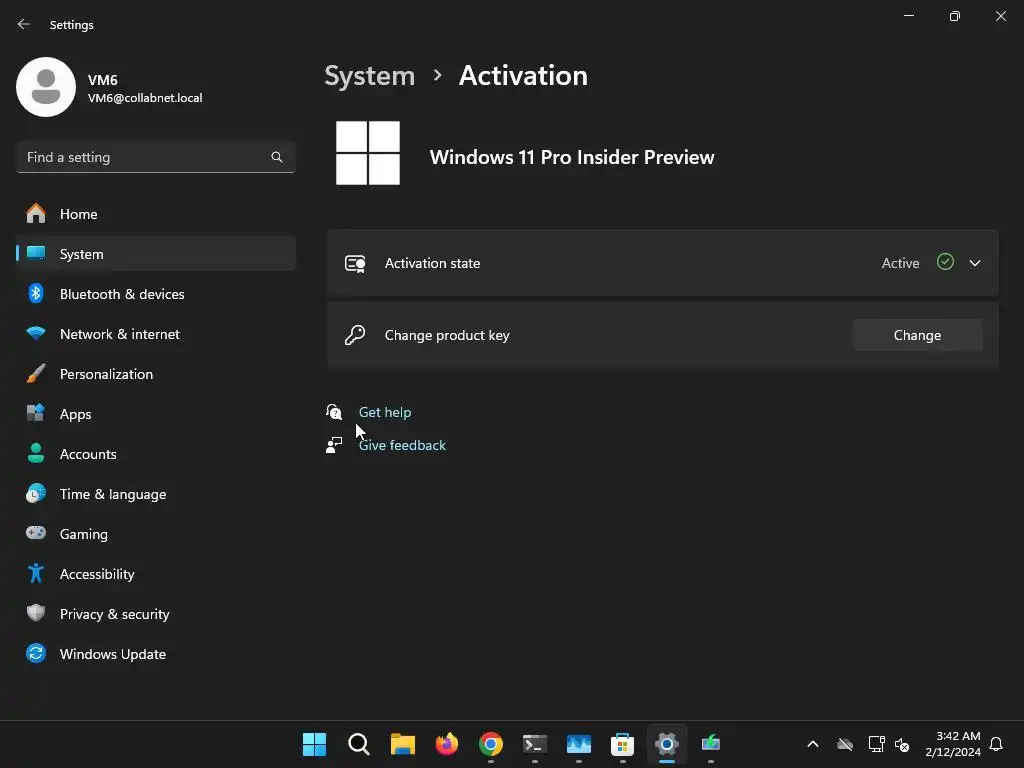Focus the Find a setting search box

coord(155,157)
